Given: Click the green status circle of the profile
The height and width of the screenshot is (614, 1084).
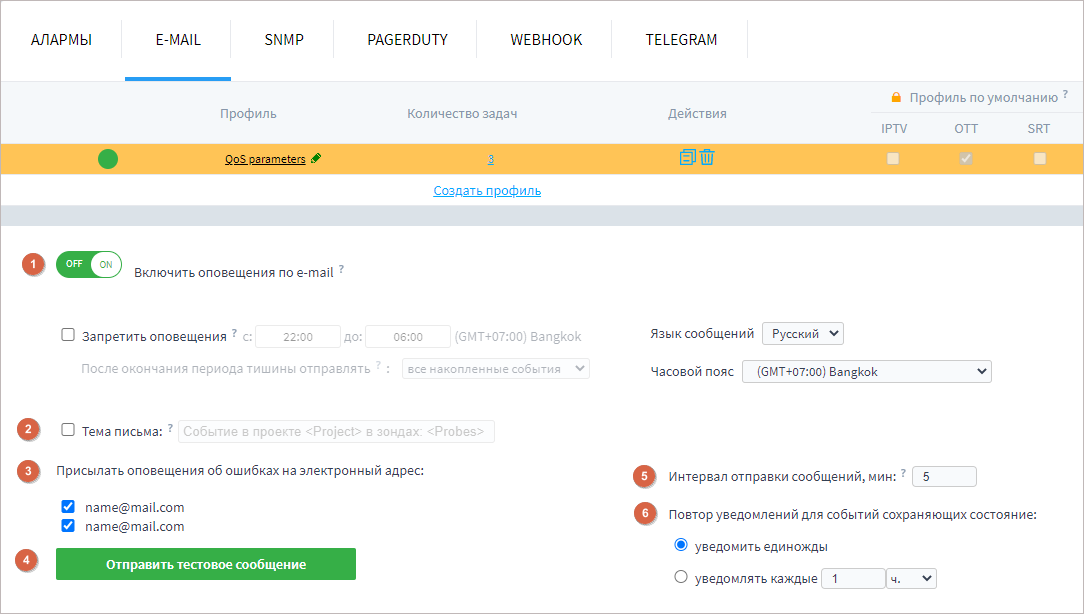Looking at the screenshot, I should [108, 158].
